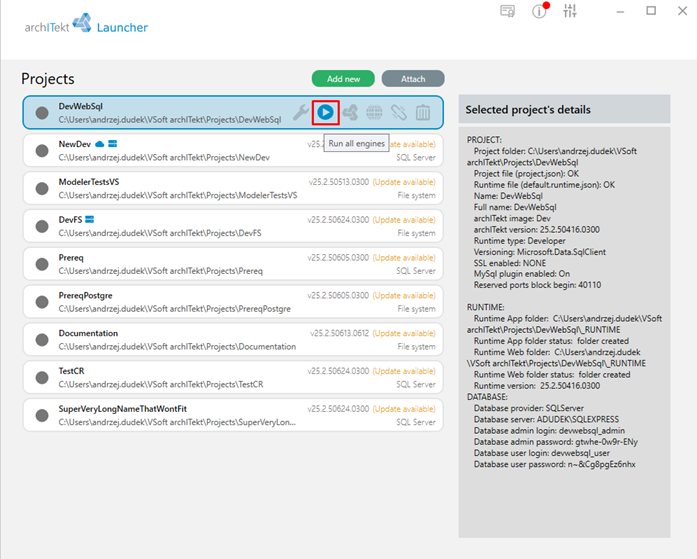Click Update available for Documentation project
Image resolution: width=697 pixels, height=559 pixels.
(404, 333)
